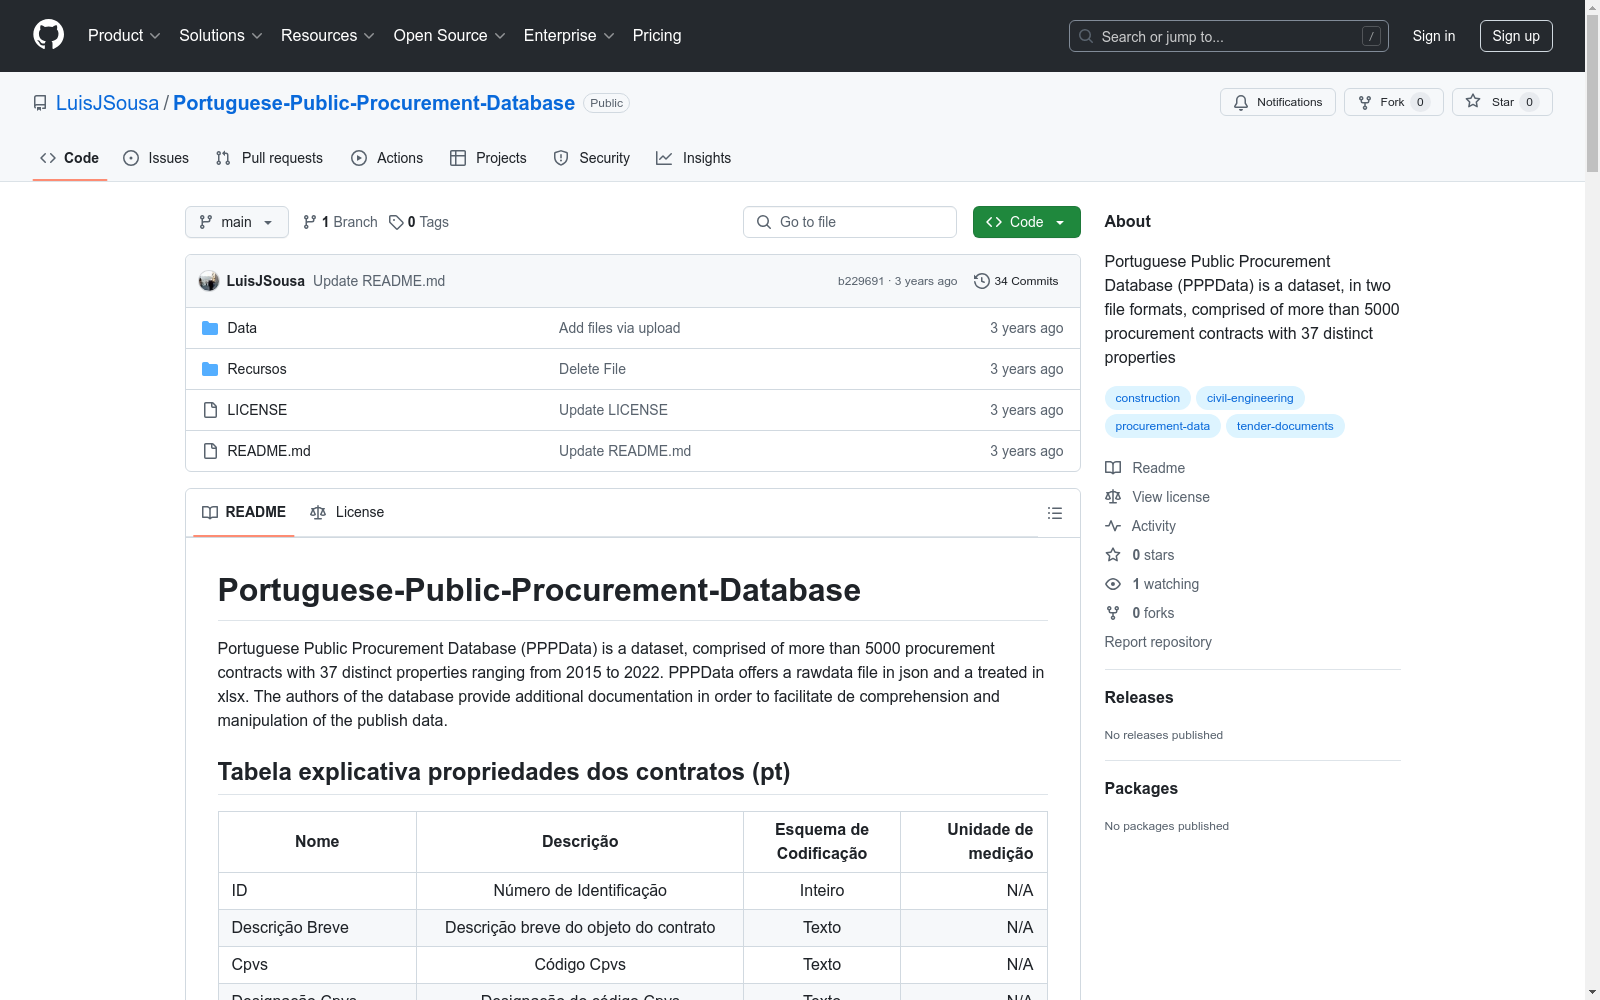Viewport: 1600px width, 1000px height.
Task: Expand the Enterprise menu
Action: [x=569, y=36]
